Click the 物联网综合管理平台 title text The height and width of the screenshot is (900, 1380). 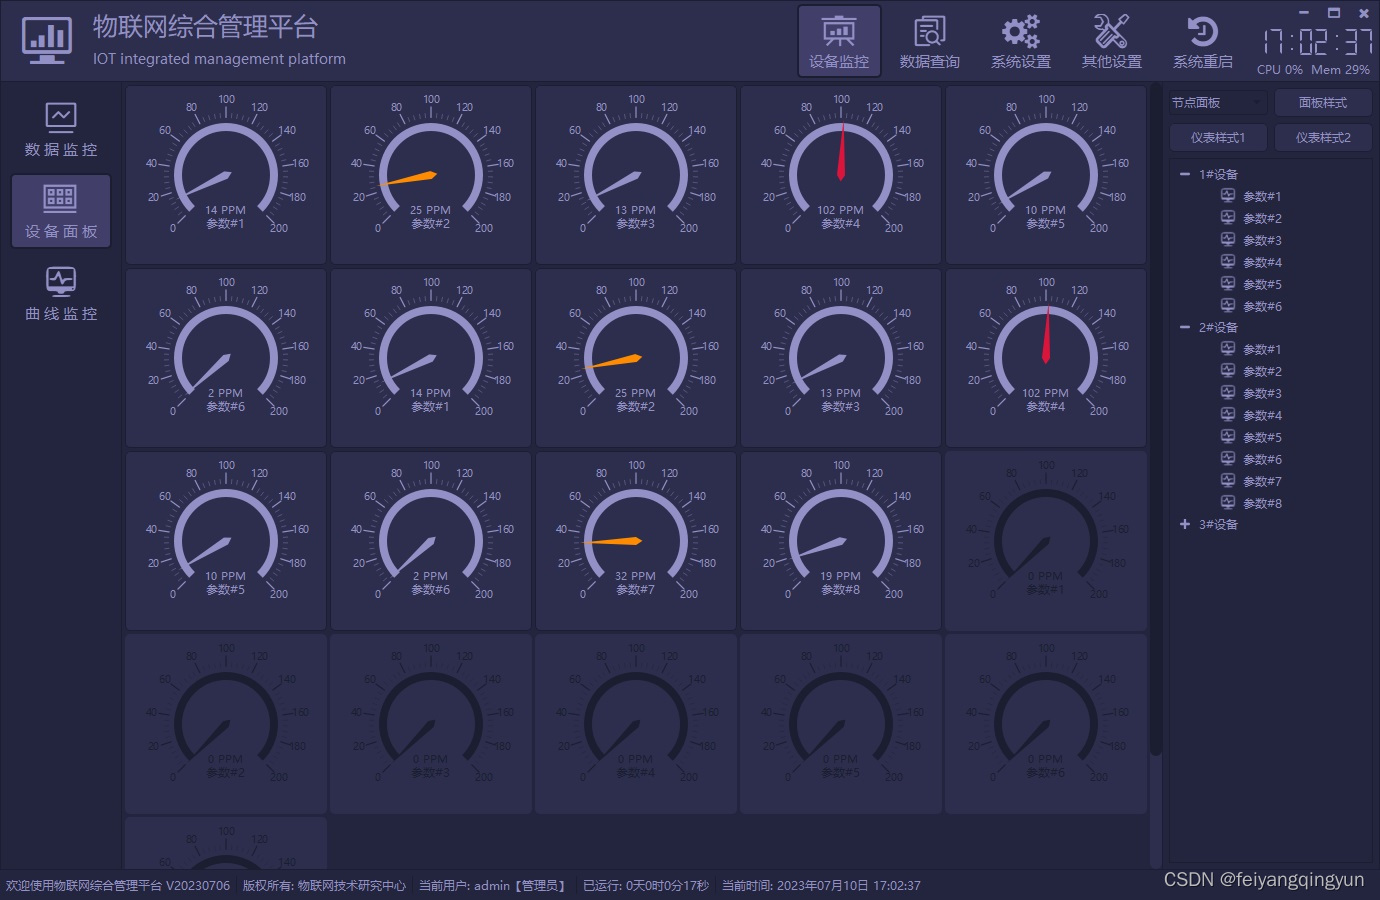[205, 27]
